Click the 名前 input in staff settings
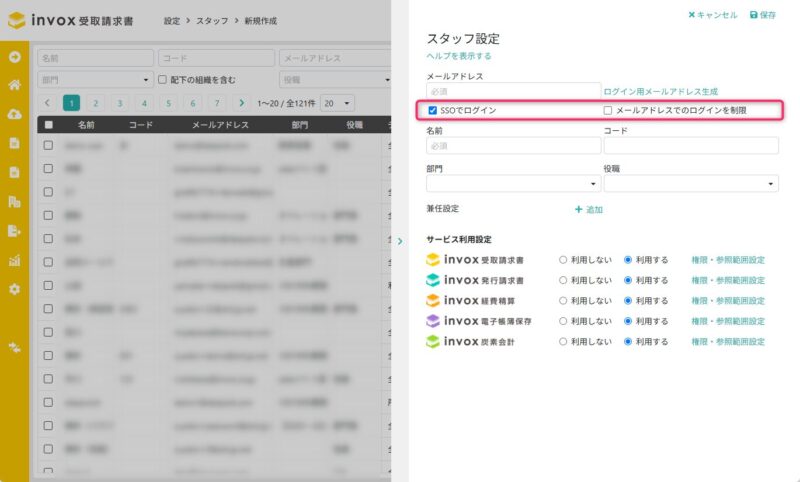800x482 pixels. tap(513, 145)
